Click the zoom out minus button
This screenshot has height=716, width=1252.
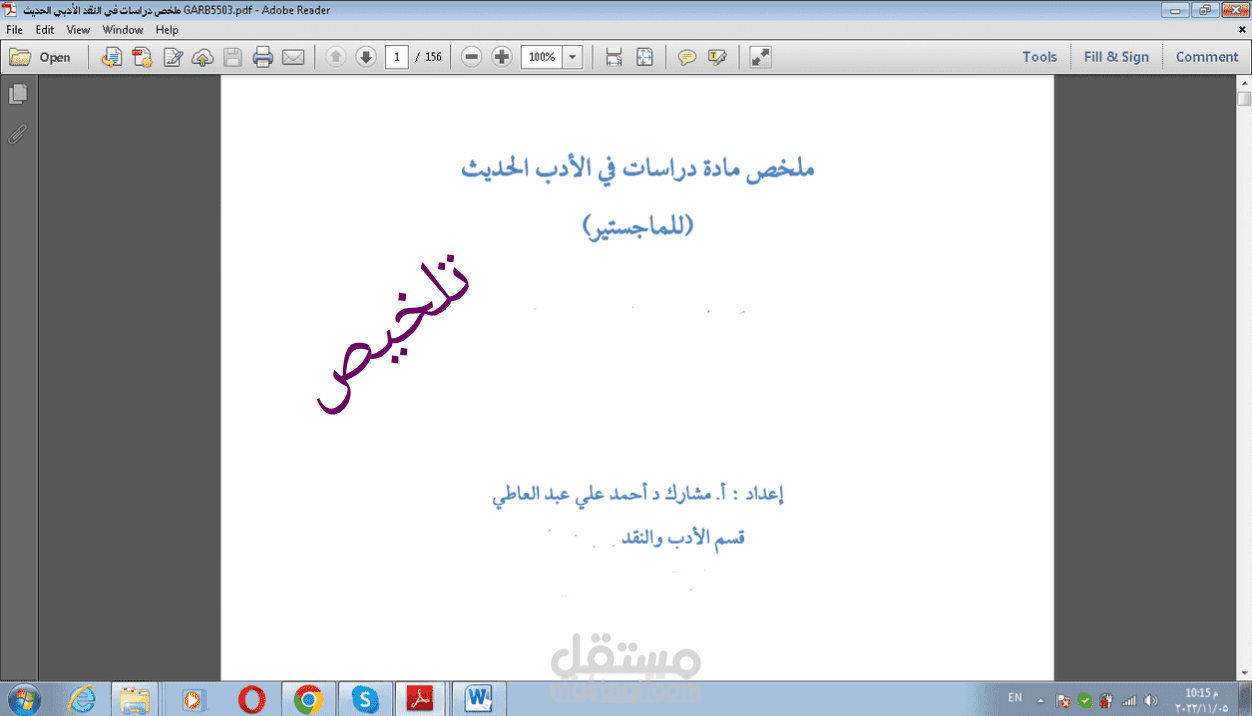(x=472, y=57)
